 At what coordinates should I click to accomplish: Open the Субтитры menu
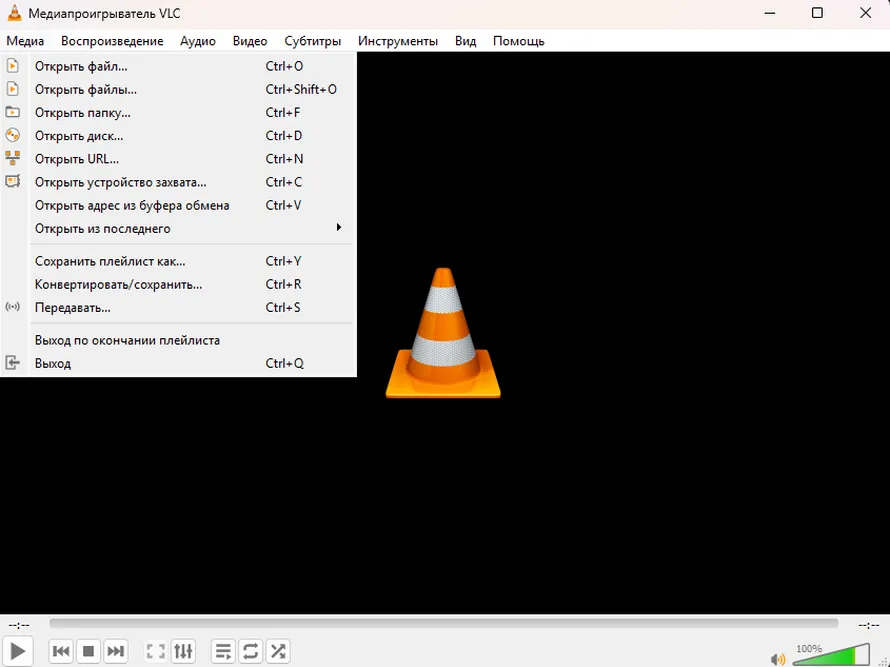click(x=313, y=41)
